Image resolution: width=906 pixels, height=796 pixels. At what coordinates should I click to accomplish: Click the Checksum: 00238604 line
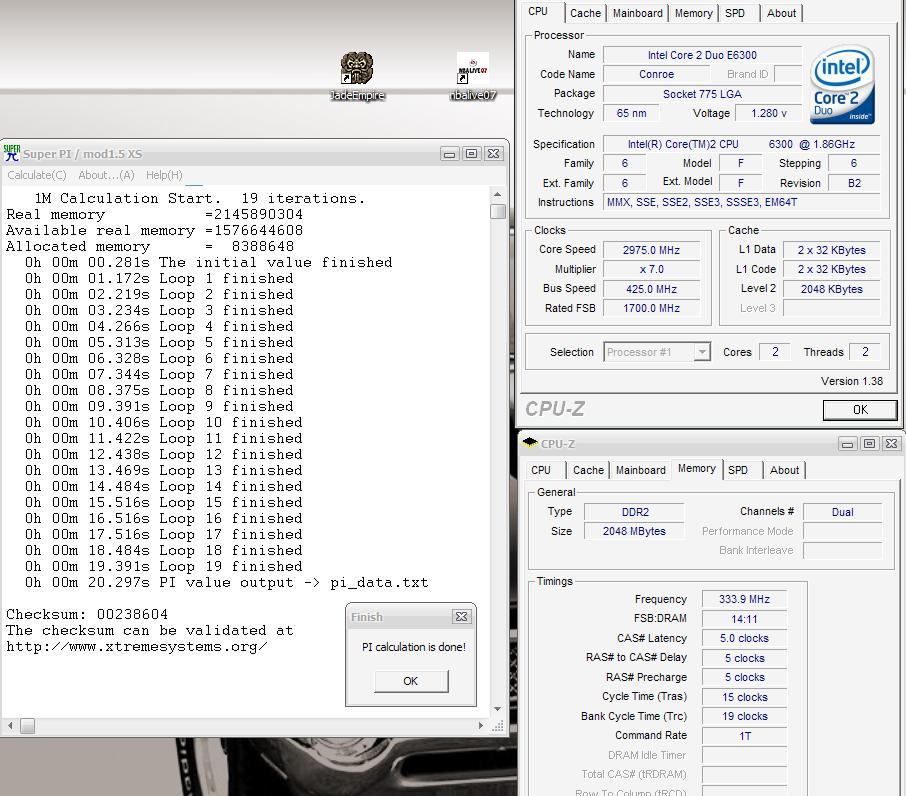87,614
